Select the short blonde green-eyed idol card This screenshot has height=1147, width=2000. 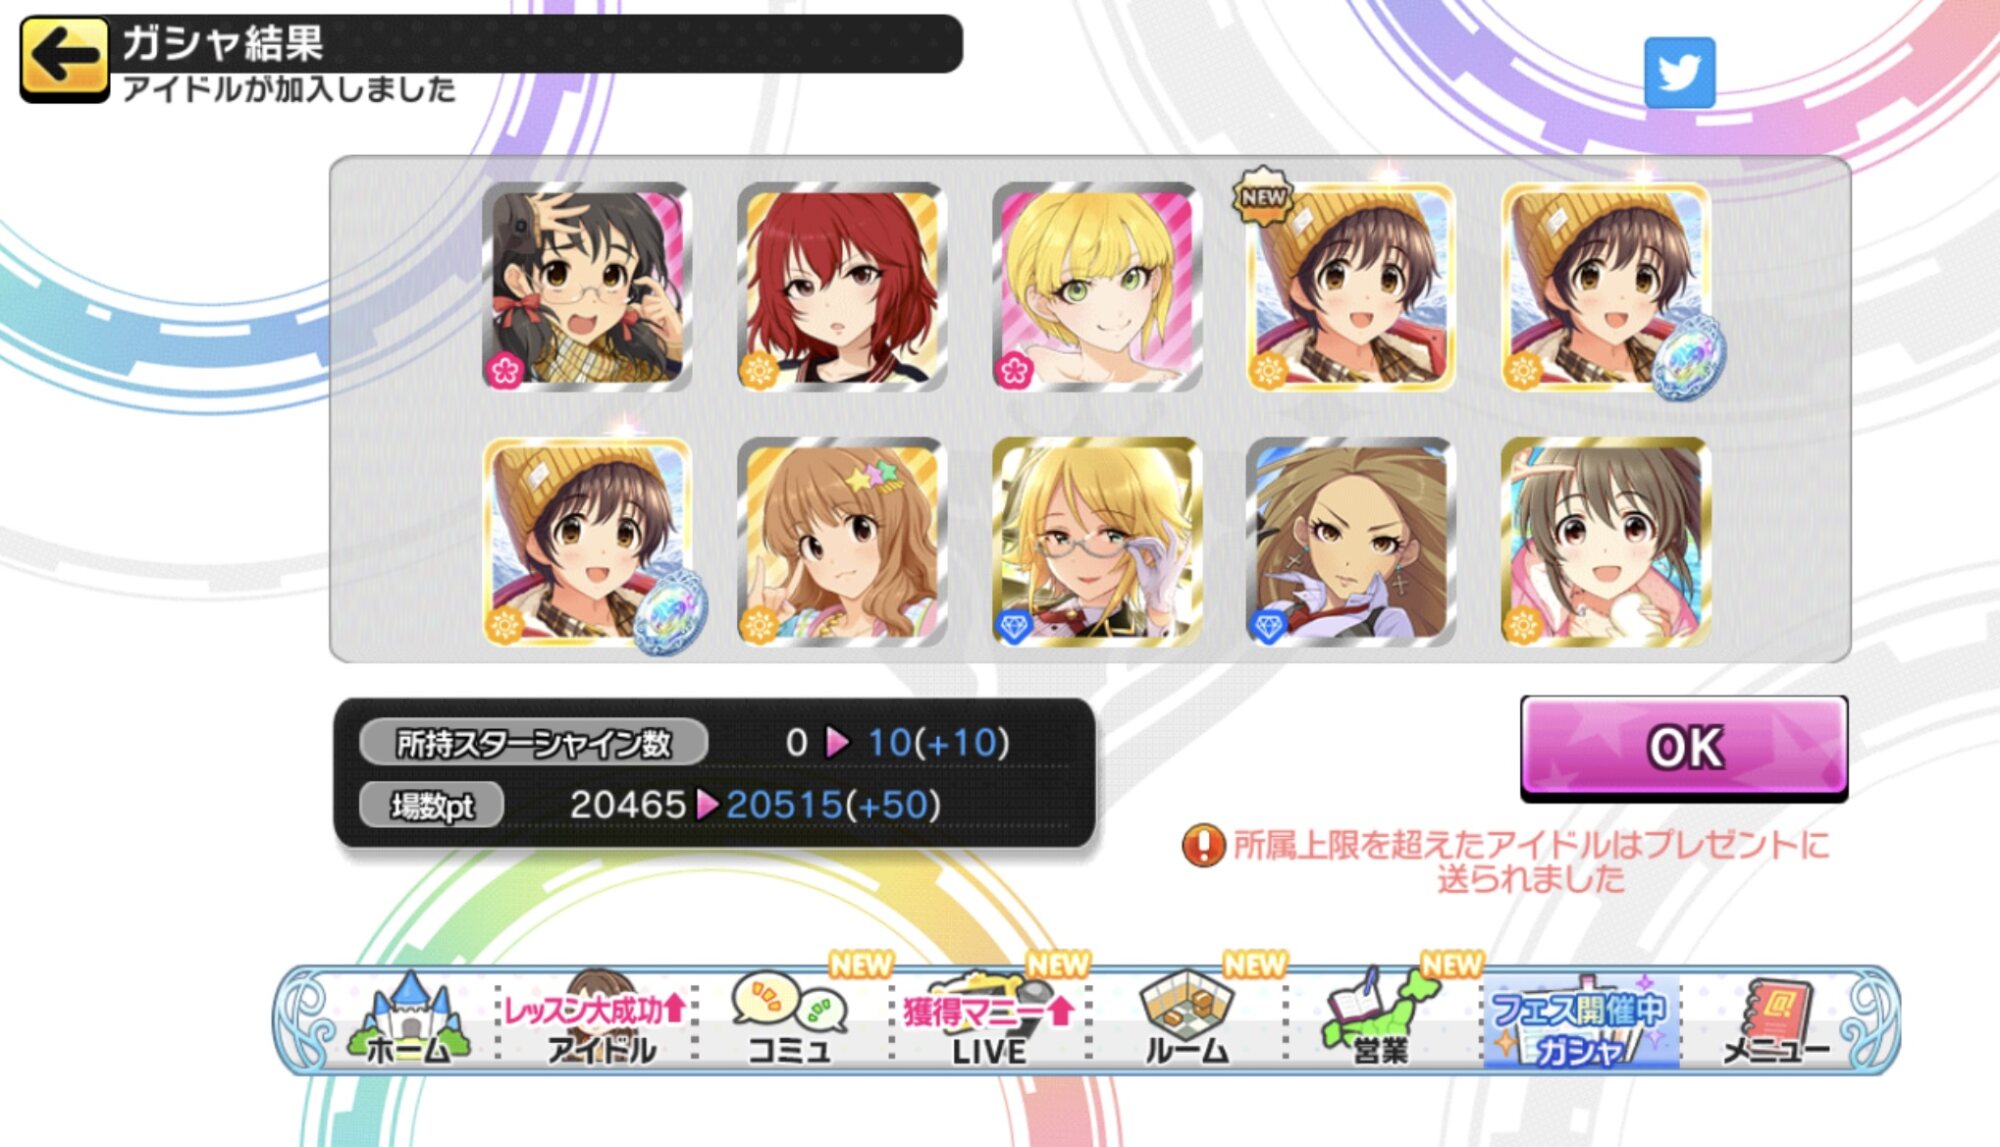[1097, 286]
